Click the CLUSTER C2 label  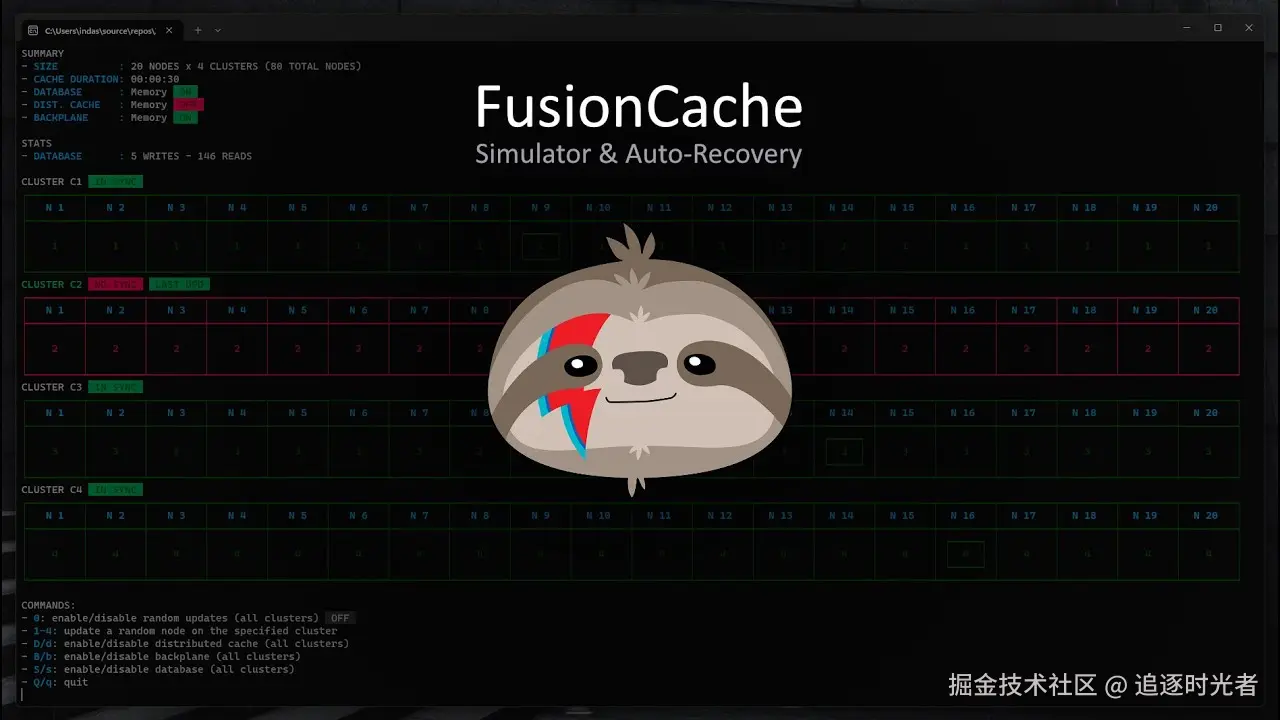(x=52, y=285)
